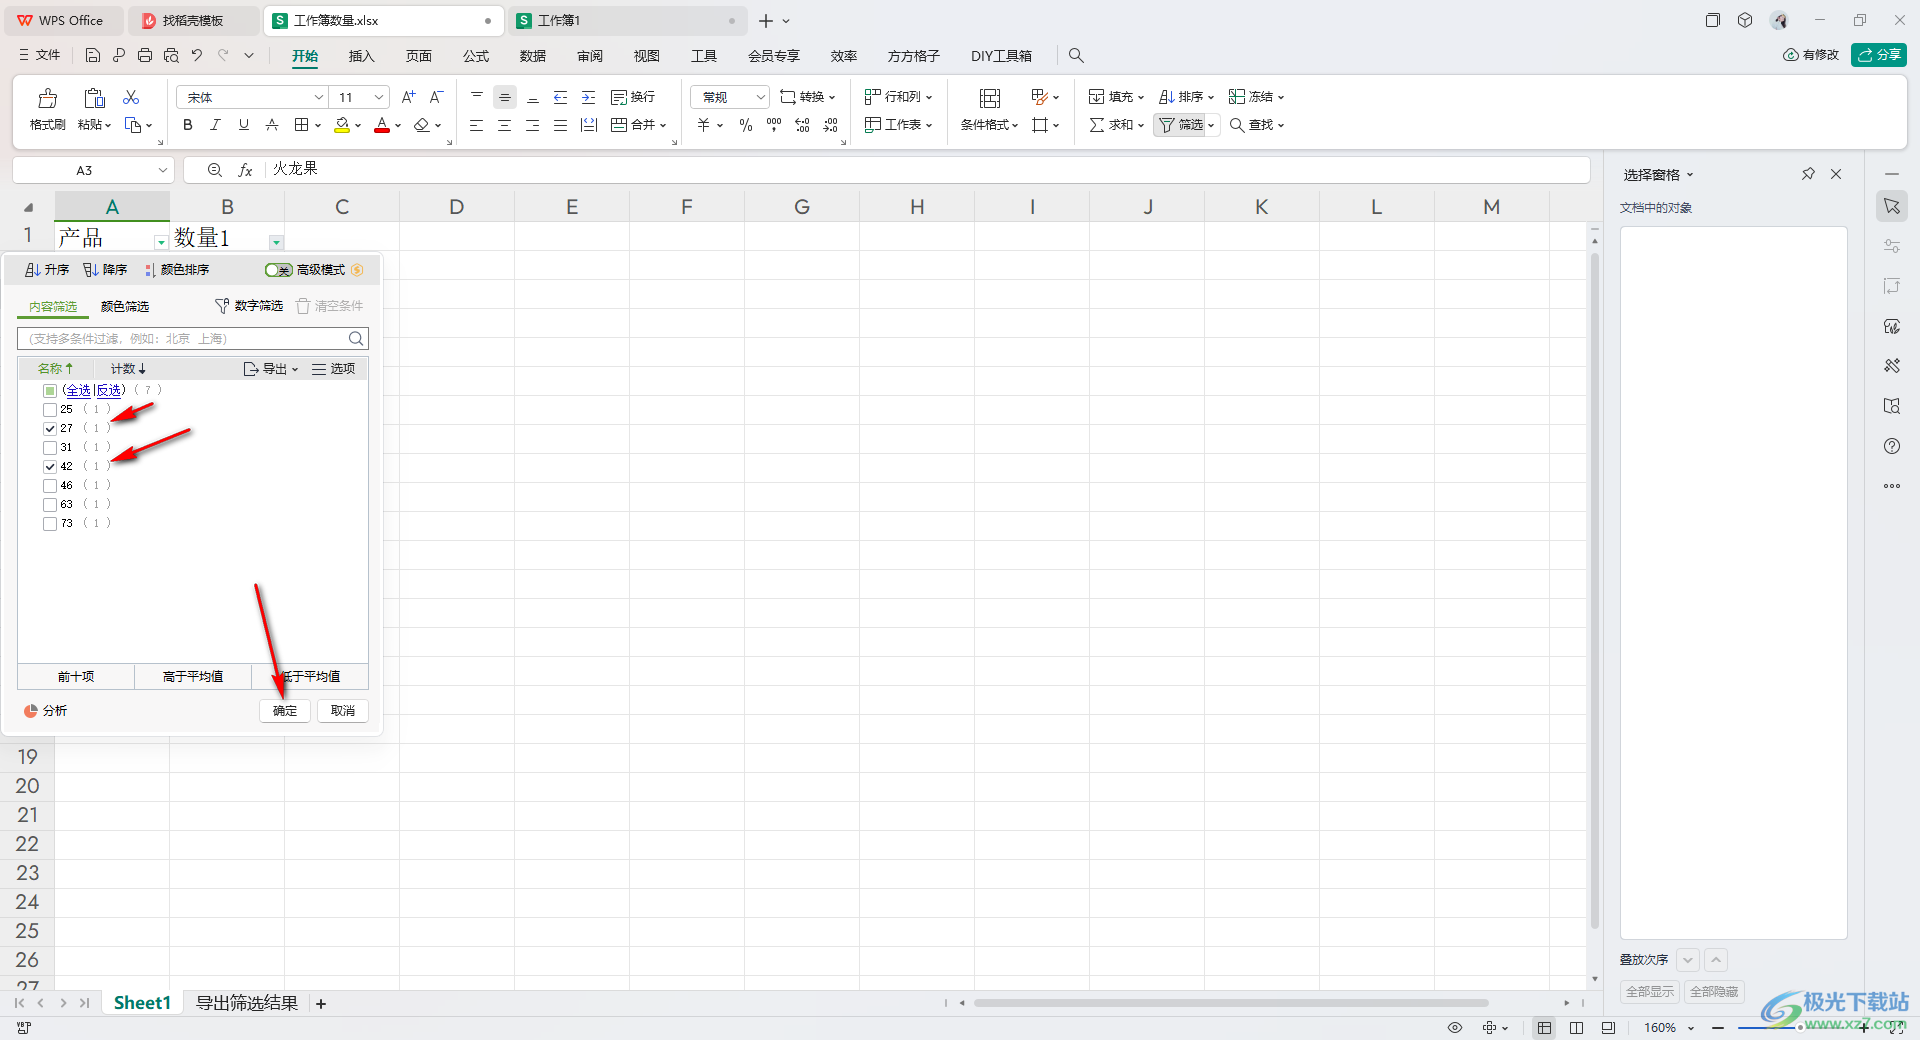
Task: Click the center align icon
Action: click(x=505, y=125)
